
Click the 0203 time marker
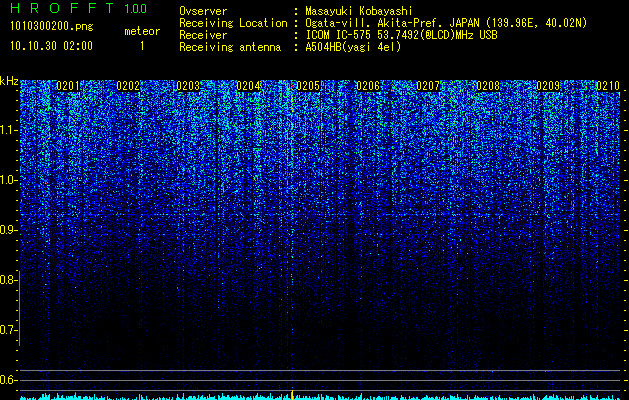click(x=188, y=86)
